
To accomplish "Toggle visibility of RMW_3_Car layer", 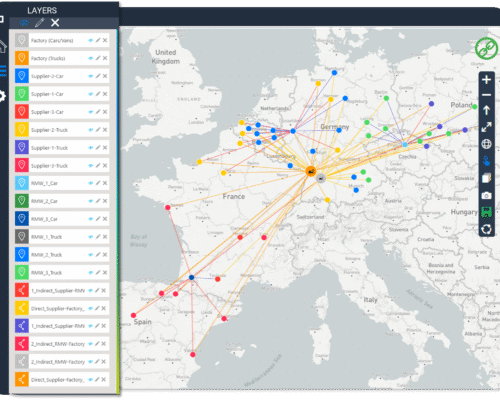I will pyautogui.click(x=90, y=219).
